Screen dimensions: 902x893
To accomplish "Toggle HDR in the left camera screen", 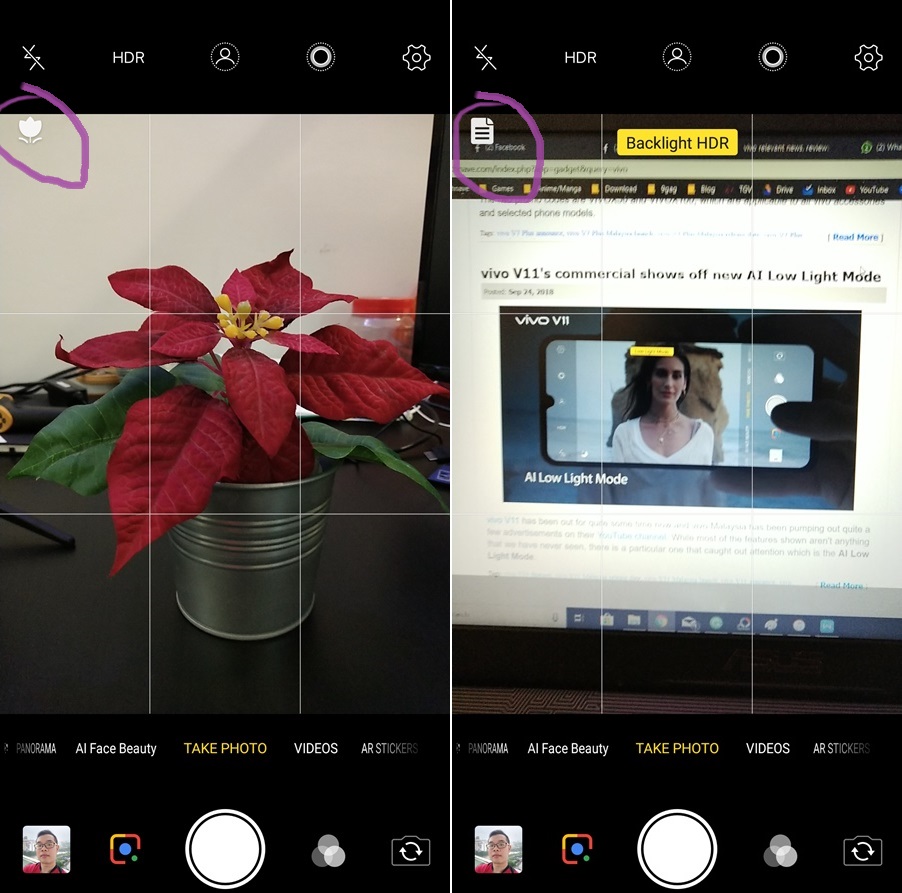I will [x=128, y=58].
